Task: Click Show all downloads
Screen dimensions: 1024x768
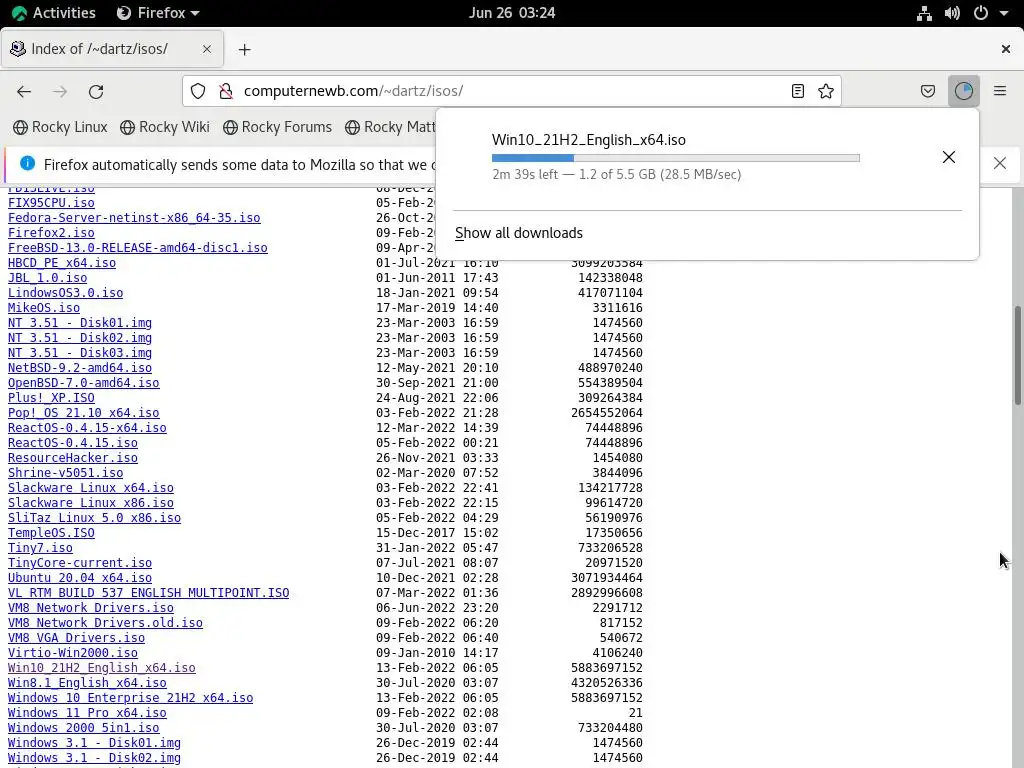Action: (519, 233)
